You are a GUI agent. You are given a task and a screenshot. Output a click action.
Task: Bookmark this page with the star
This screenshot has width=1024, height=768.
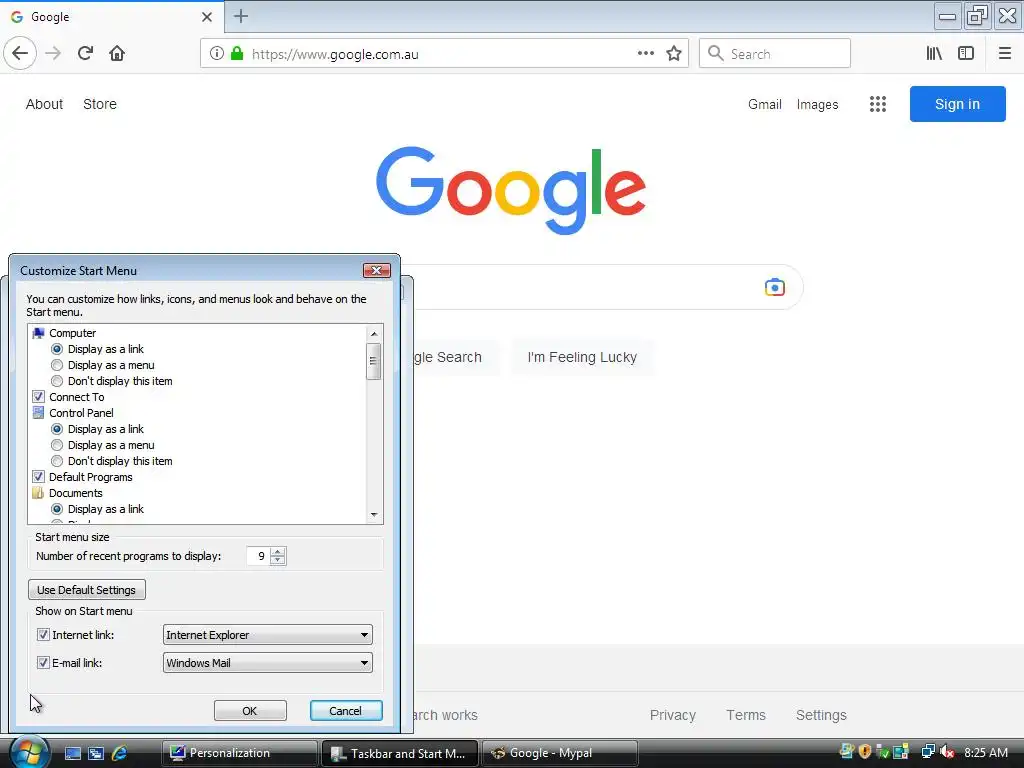[674, 54]
